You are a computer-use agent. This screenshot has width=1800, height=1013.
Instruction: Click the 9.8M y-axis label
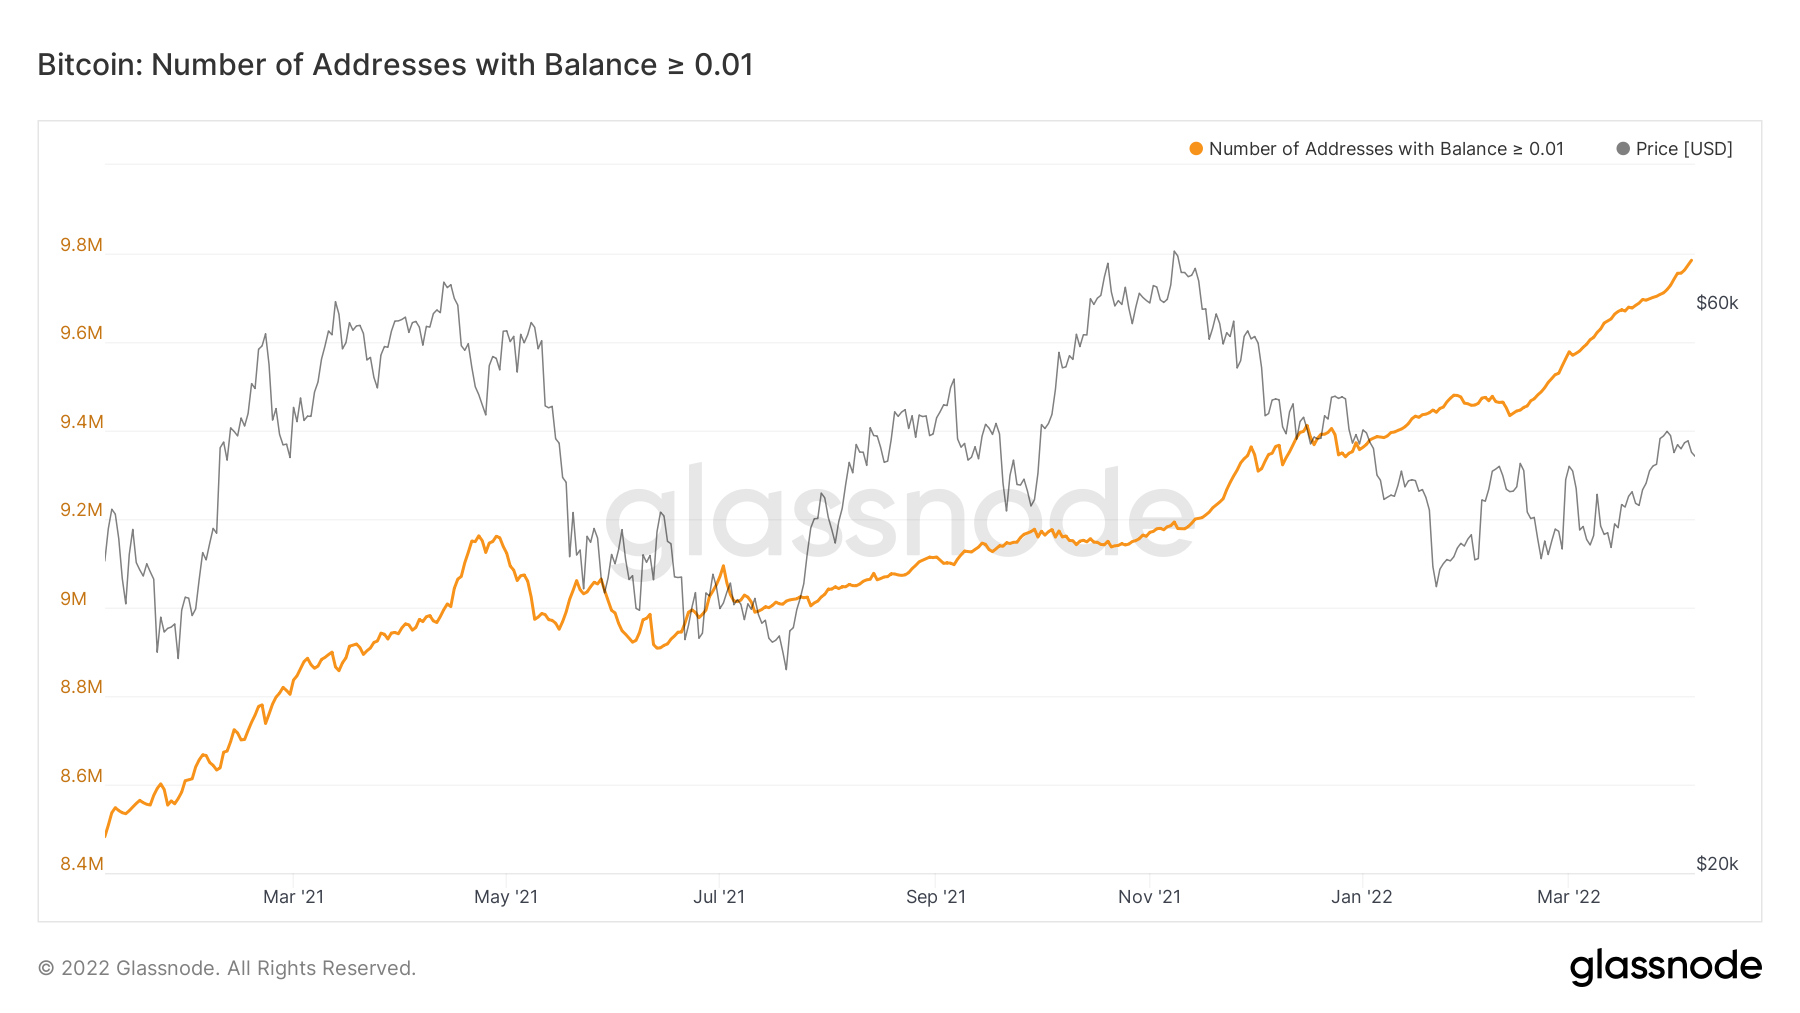tap(81, 246)
